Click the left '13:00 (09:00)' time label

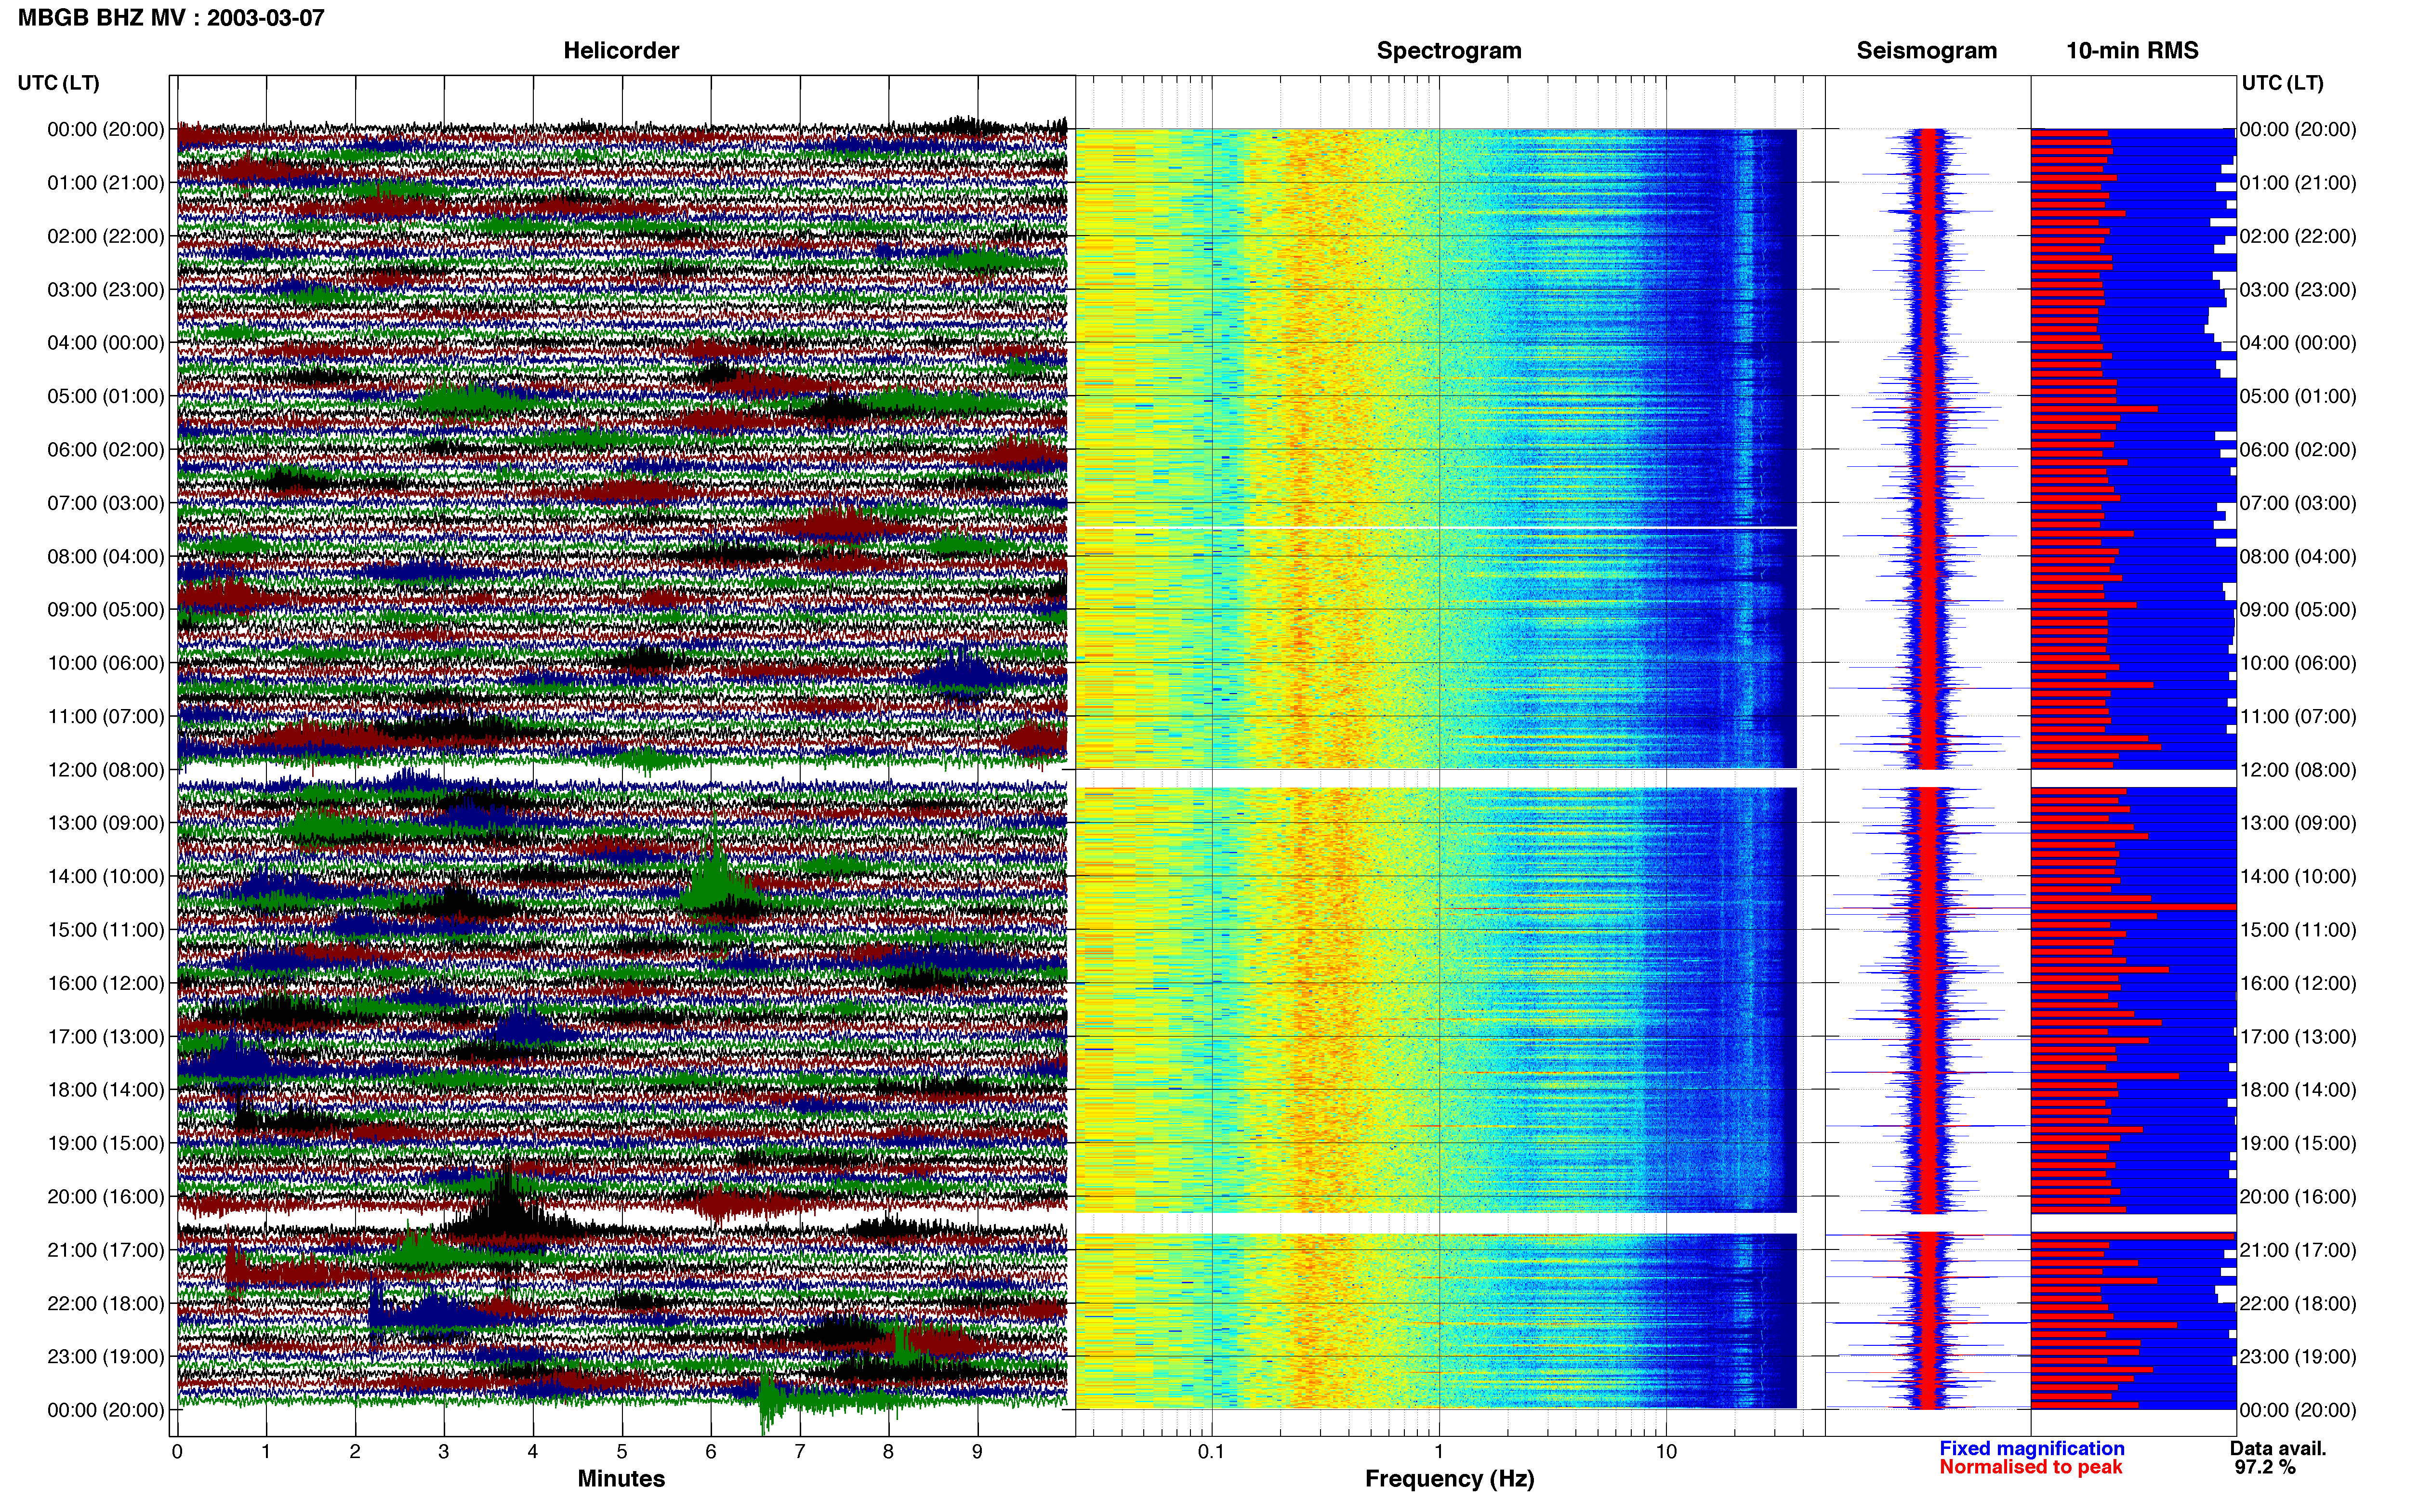[106, 823]
